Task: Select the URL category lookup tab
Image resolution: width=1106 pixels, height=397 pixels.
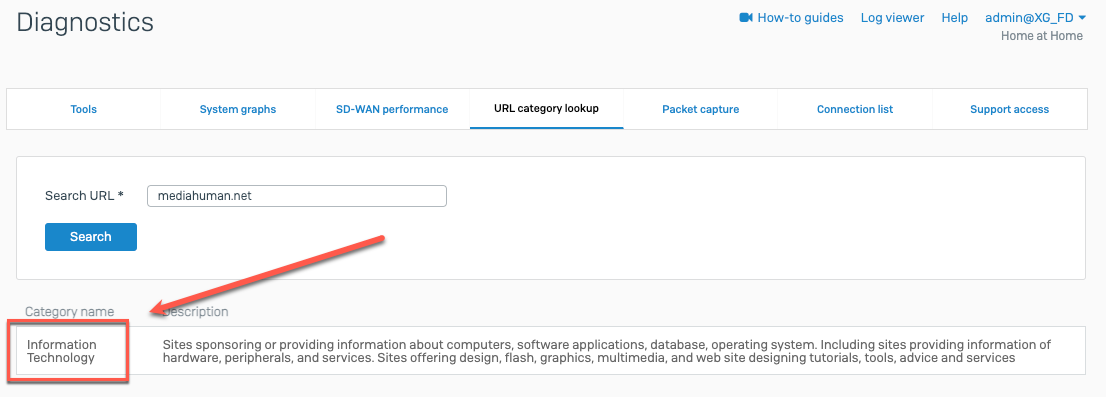Action: (547, 109)
